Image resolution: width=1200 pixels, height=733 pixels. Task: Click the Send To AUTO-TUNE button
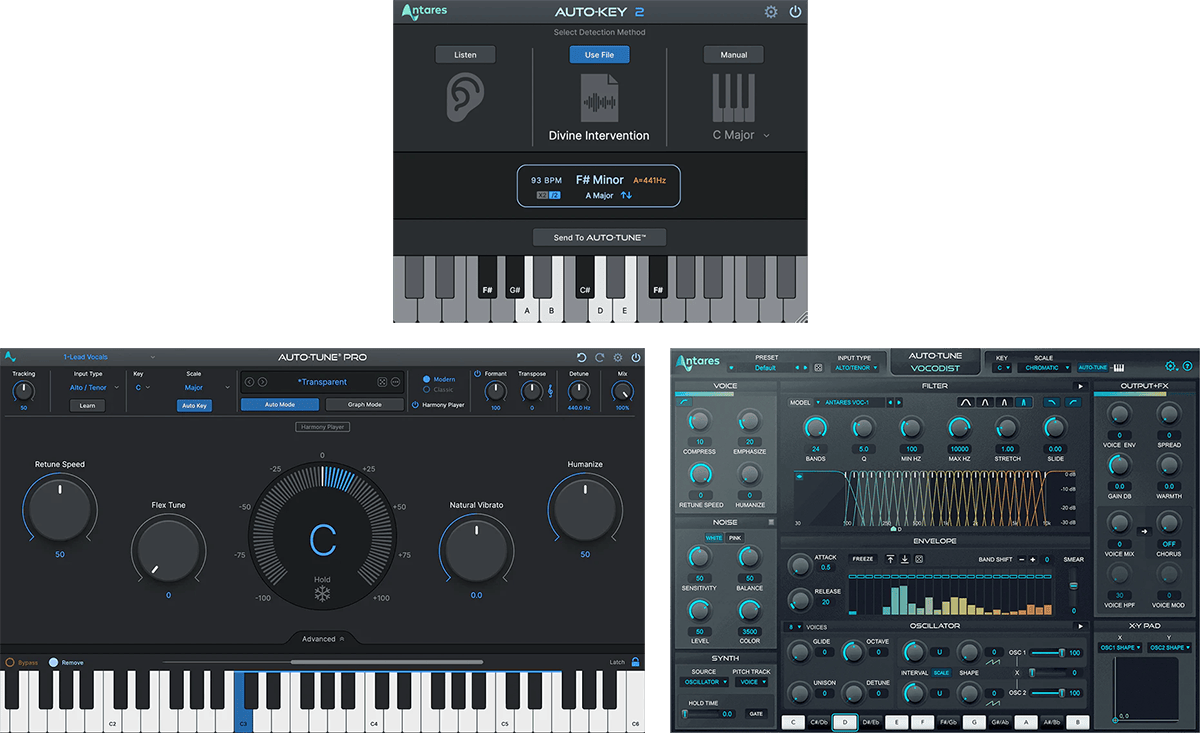[x=599, y=238]
